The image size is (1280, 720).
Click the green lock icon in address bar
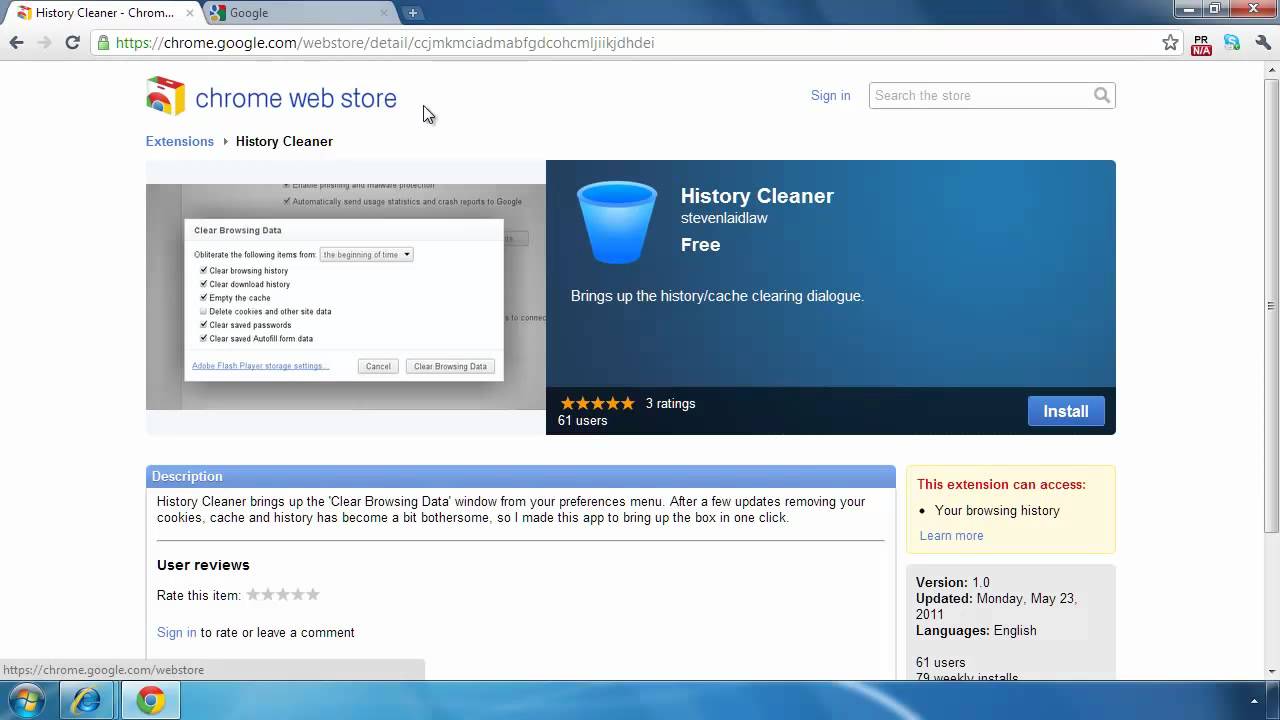tap(103, 42)
